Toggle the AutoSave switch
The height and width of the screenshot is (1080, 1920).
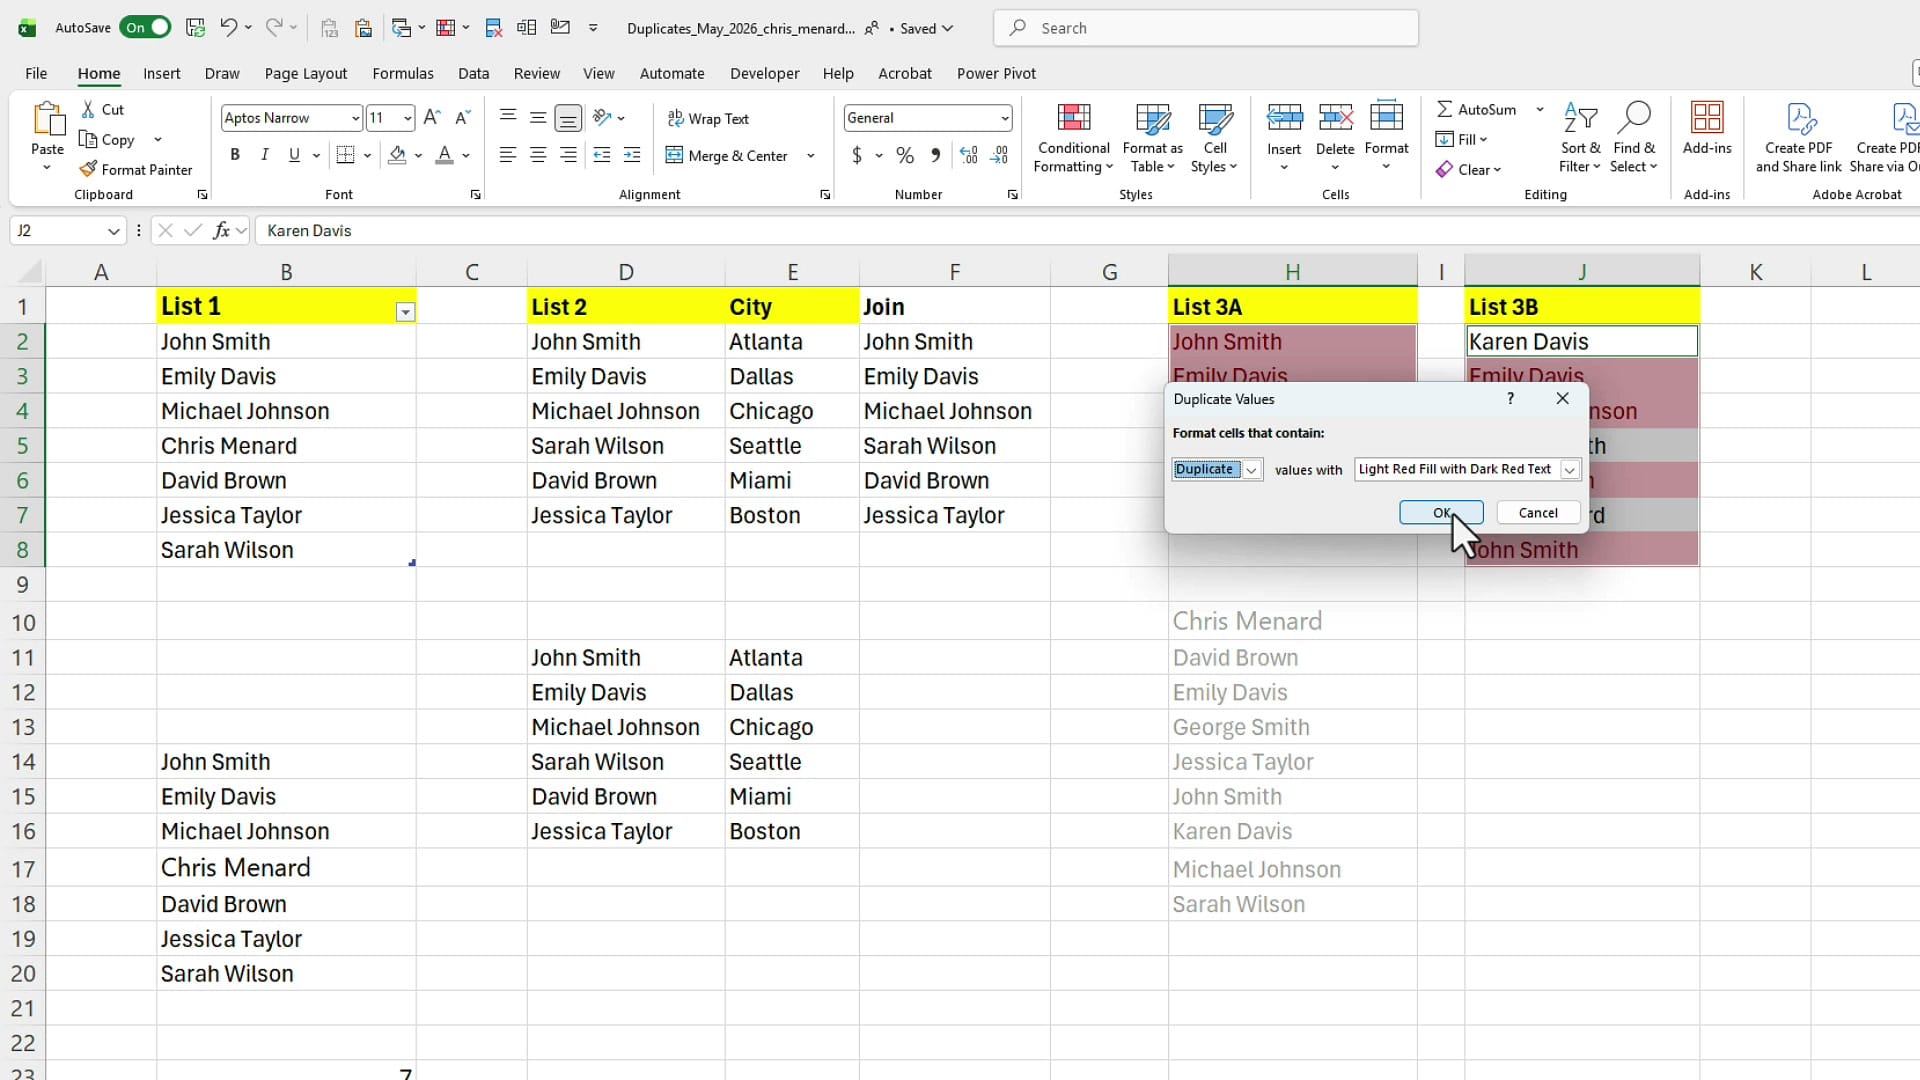(x=145, y=28)
